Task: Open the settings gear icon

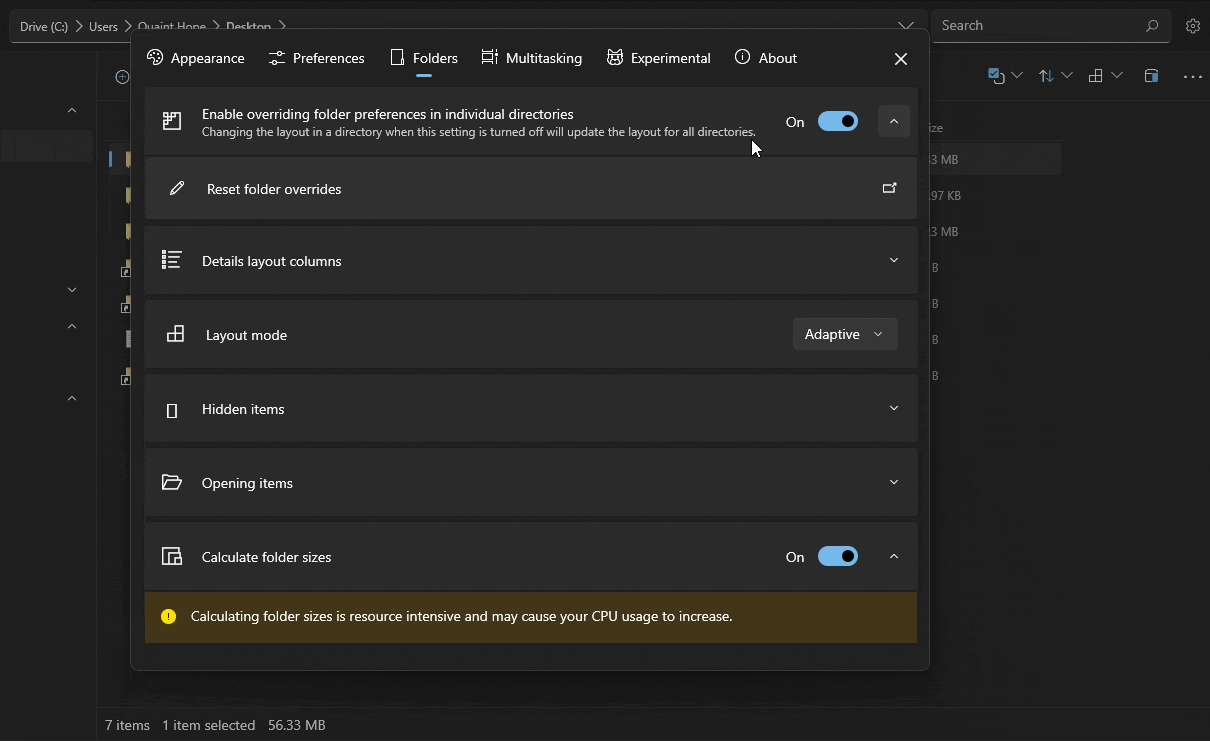Action: point(1193,25)
